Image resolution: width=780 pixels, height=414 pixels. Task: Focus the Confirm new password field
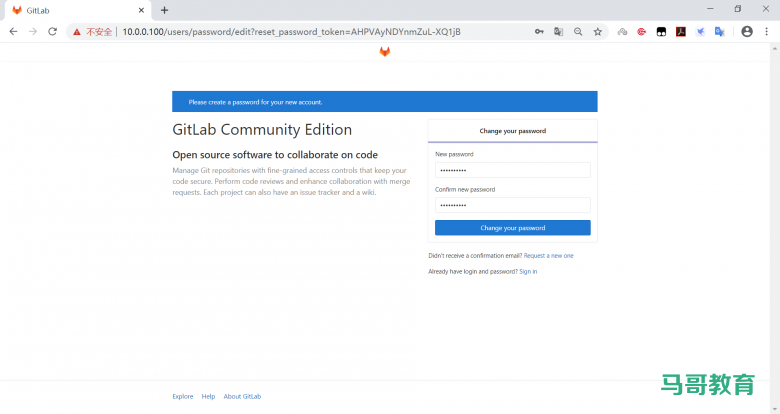click(512, 205)
